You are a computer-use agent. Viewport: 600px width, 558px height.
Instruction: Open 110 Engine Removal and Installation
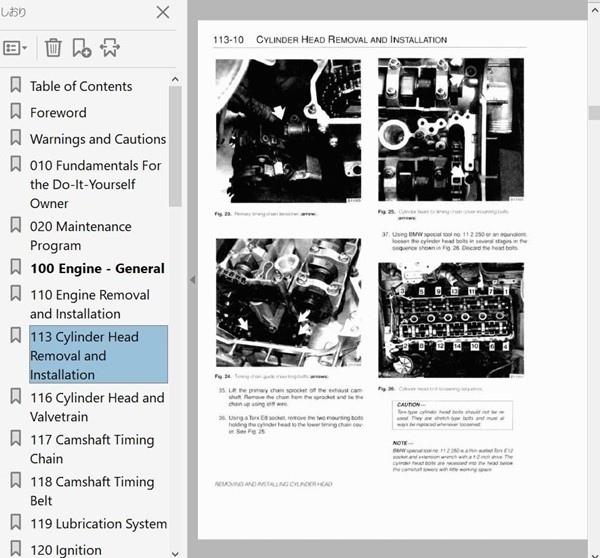tap(90, 304)
